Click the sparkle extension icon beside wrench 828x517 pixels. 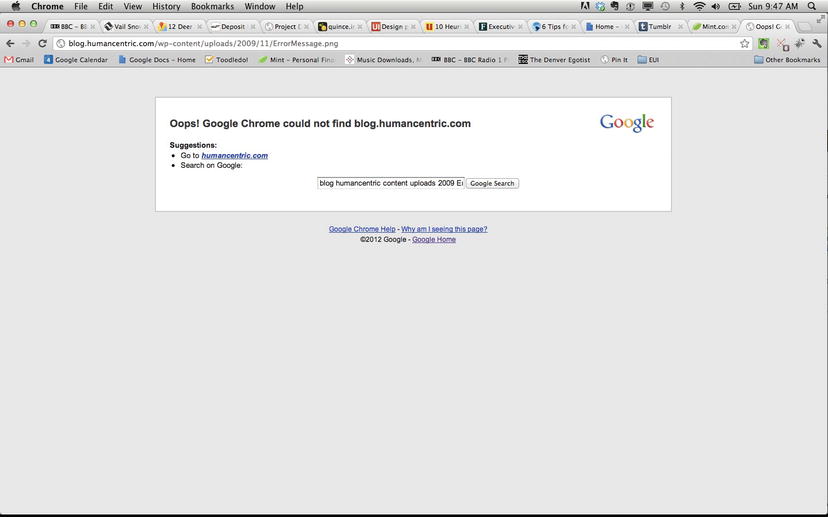pyautogui.click(x=799, y=43)
